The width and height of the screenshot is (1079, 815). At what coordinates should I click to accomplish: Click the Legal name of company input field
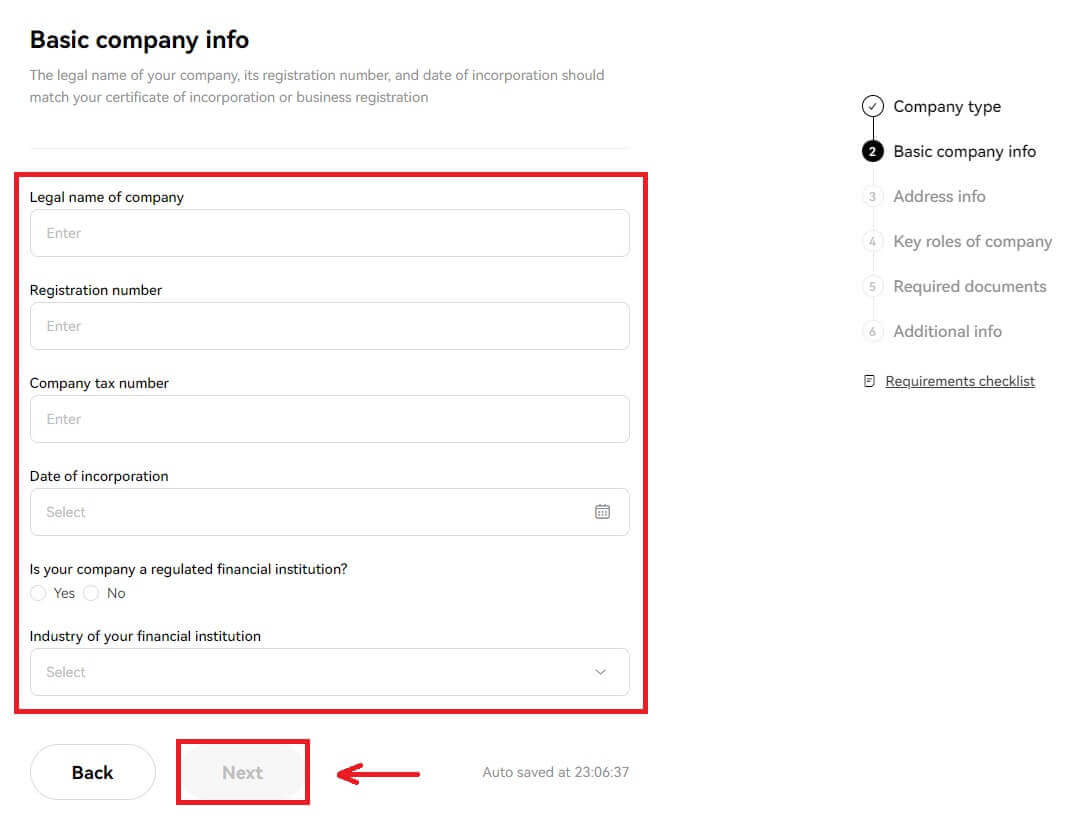330,232
